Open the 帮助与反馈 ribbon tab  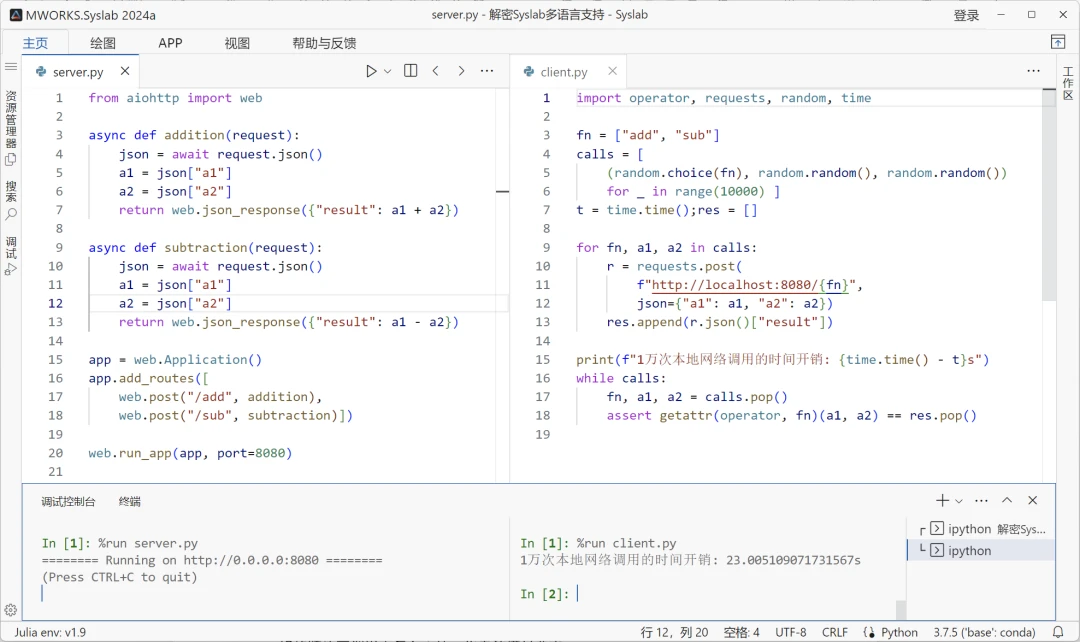coord(324,43)
